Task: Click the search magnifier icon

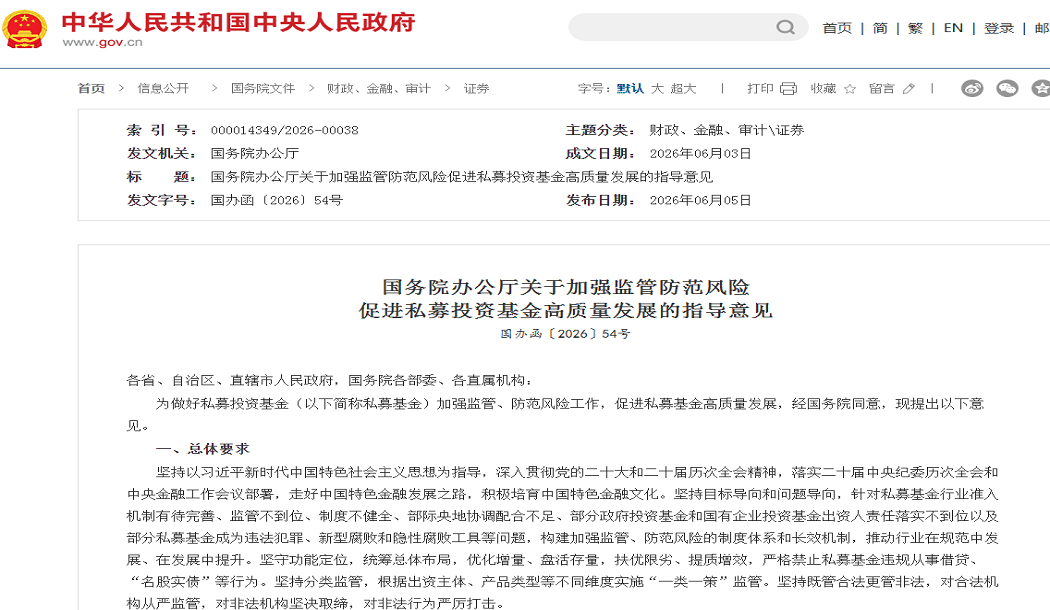Action: point(785,27)
